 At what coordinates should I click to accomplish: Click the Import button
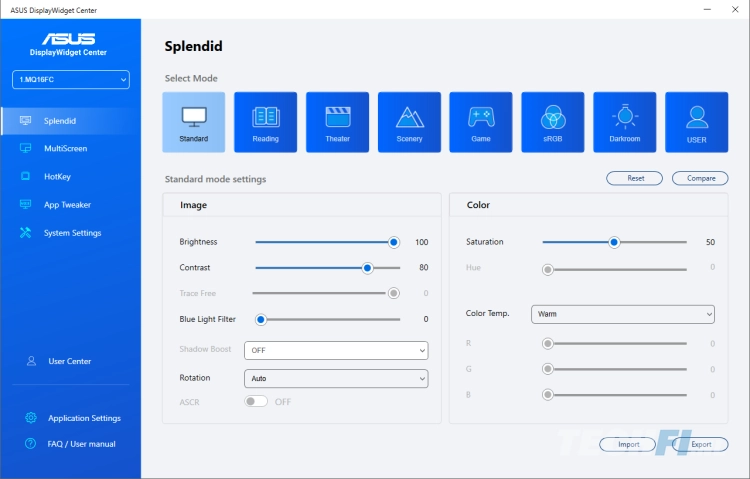pos(628,444)
